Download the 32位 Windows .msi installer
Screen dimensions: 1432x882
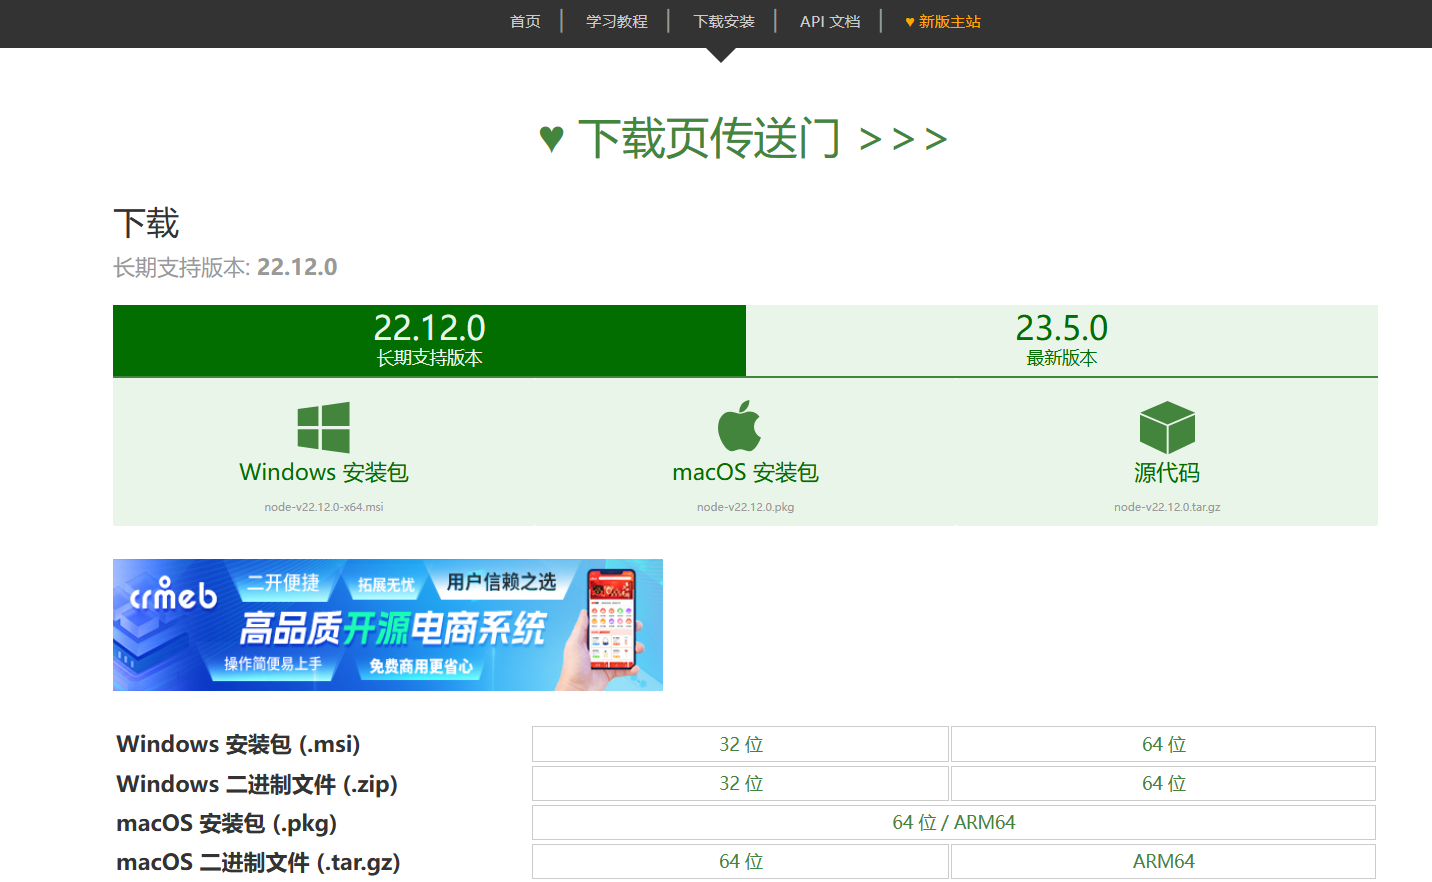click(x=739, y=743)
